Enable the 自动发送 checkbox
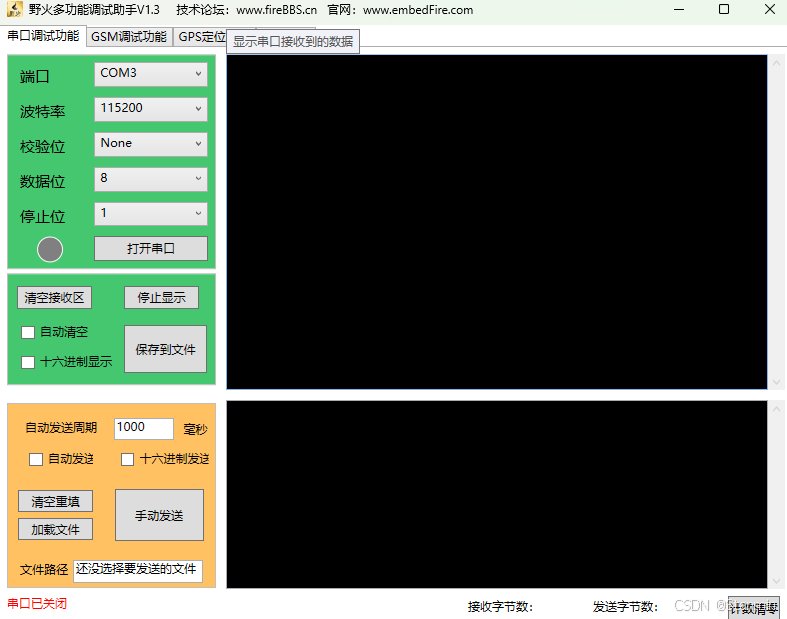This screenshot has width=787, height=619. coord(36,459)
